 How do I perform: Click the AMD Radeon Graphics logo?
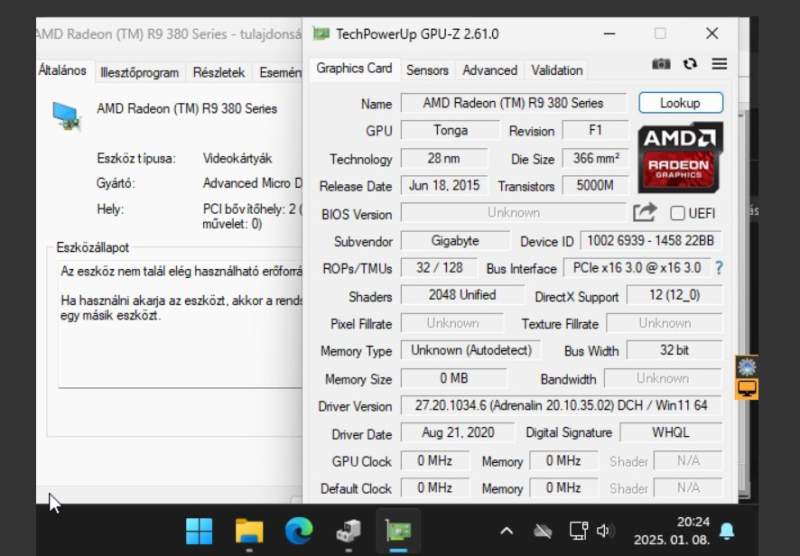click(680, 157)
